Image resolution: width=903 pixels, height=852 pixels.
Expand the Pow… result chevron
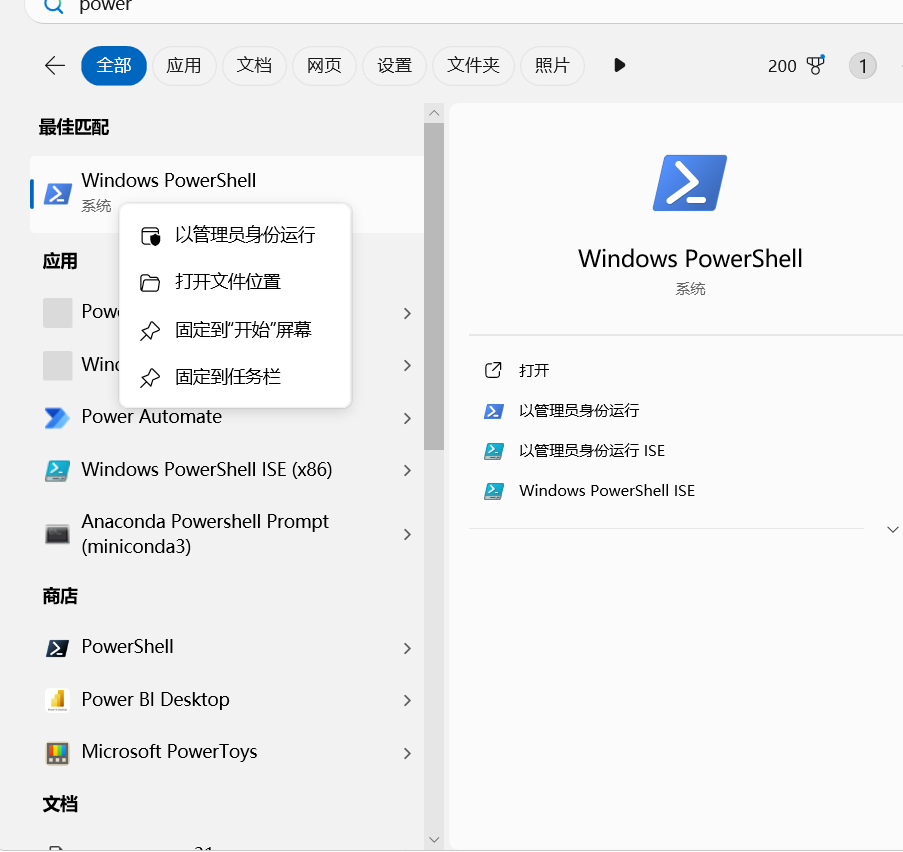pyautogui.click(x=407, y=313)
